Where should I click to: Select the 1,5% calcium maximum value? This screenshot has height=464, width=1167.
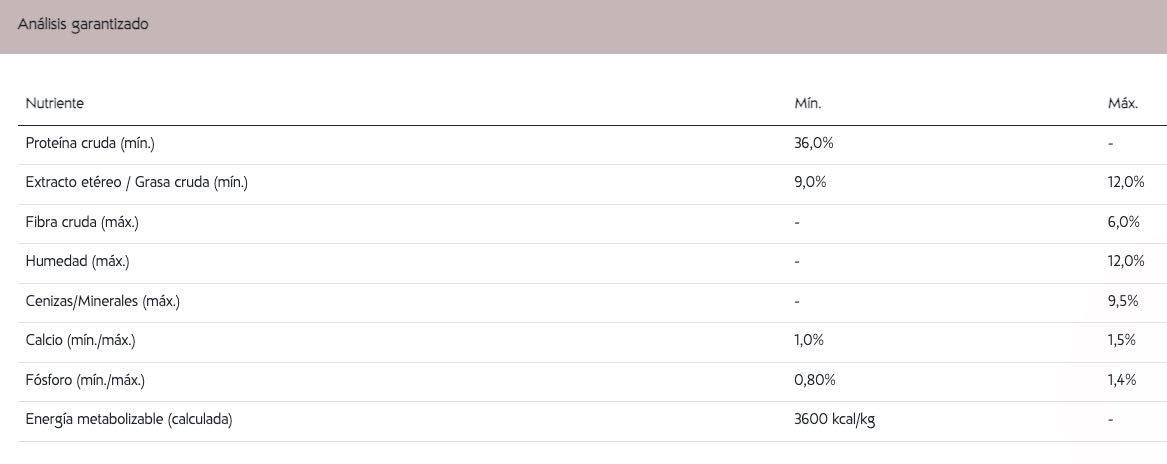tap(1122, 341)
